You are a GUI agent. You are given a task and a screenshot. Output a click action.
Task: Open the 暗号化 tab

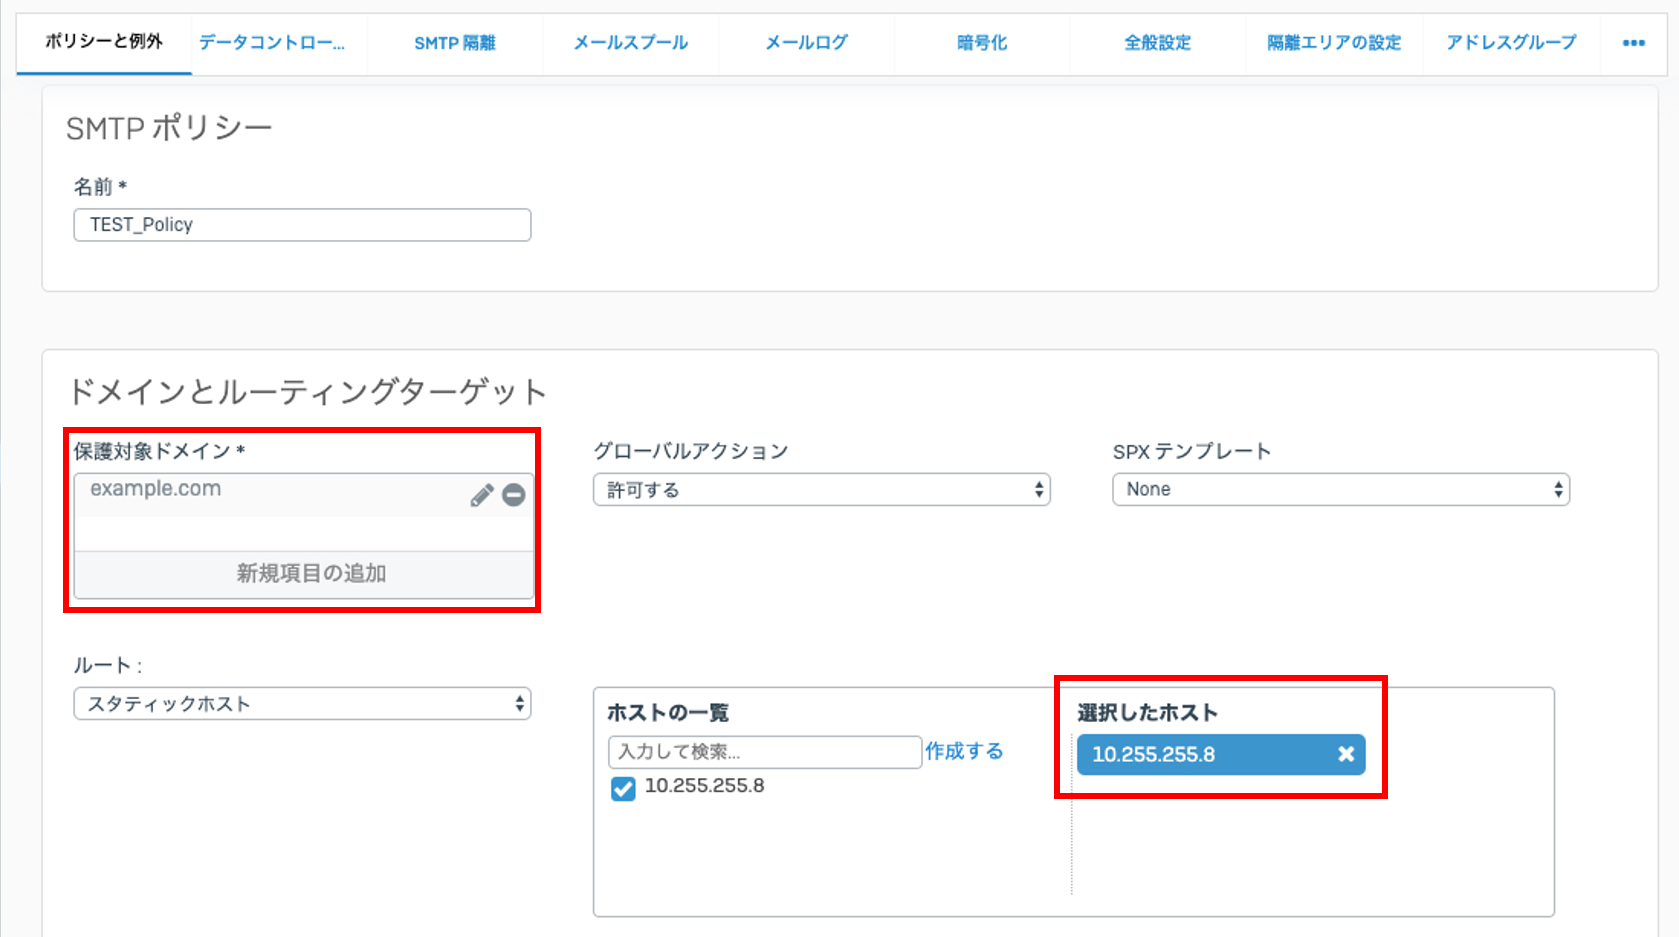click(982, 43)
